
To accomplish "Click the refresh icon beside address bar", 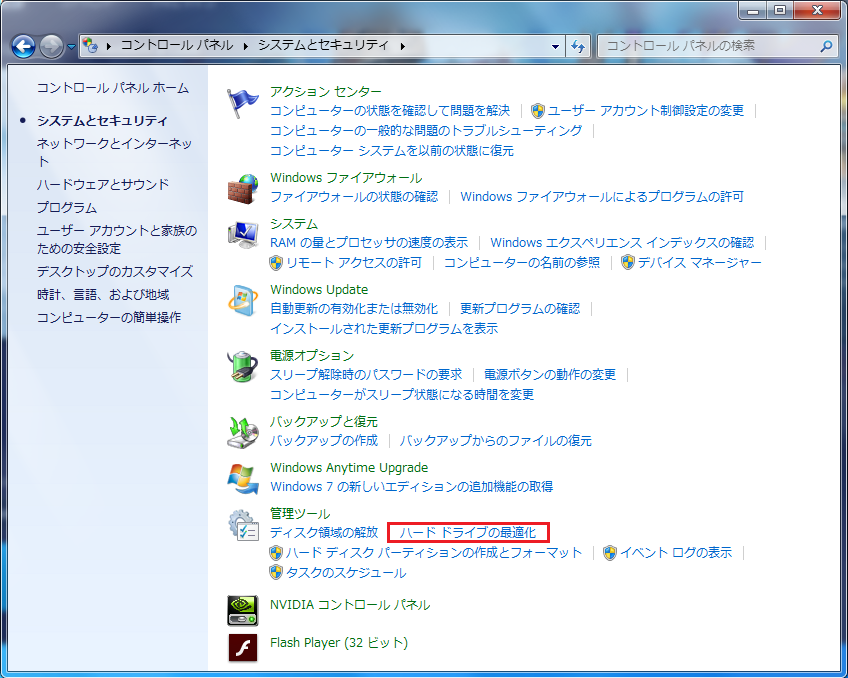I will (x=578, y=46).
